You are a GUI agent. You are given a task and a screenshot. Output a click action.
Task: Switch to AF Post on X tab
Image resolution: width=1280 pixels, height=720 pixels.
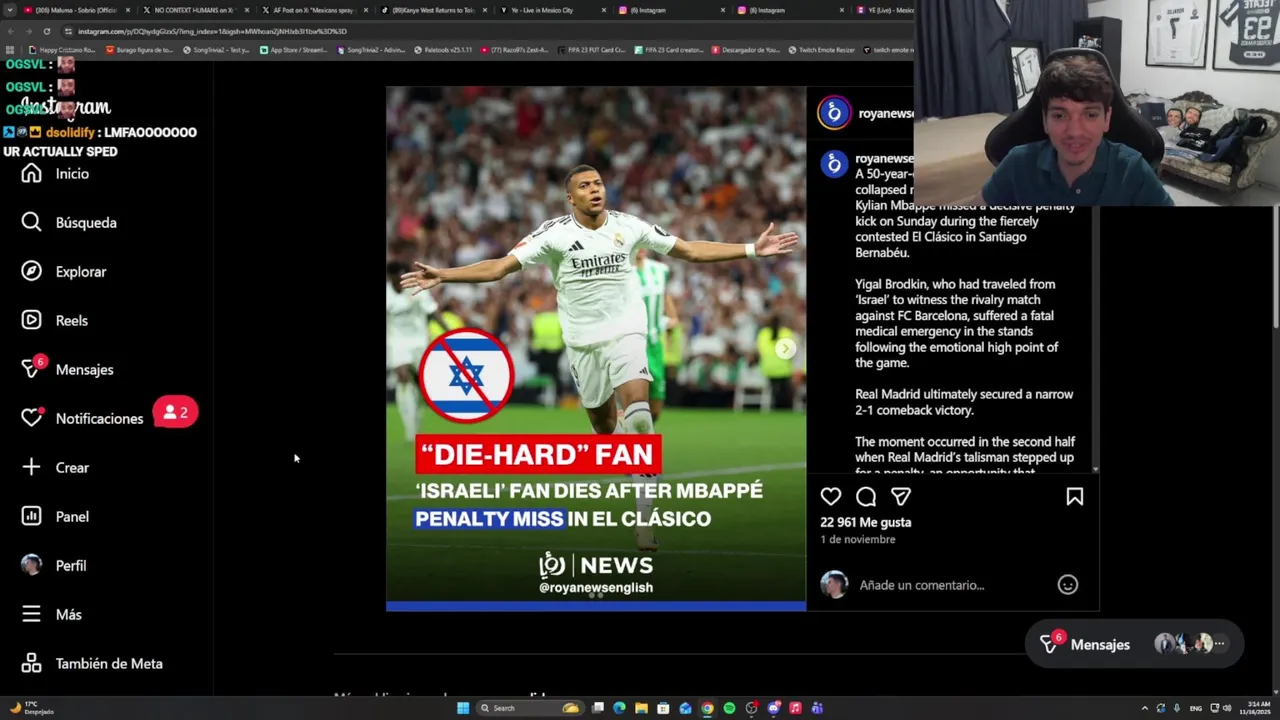[313, 10]
